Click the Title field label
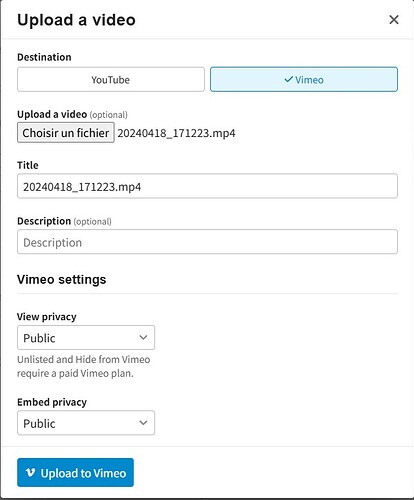 pos(28,165)
